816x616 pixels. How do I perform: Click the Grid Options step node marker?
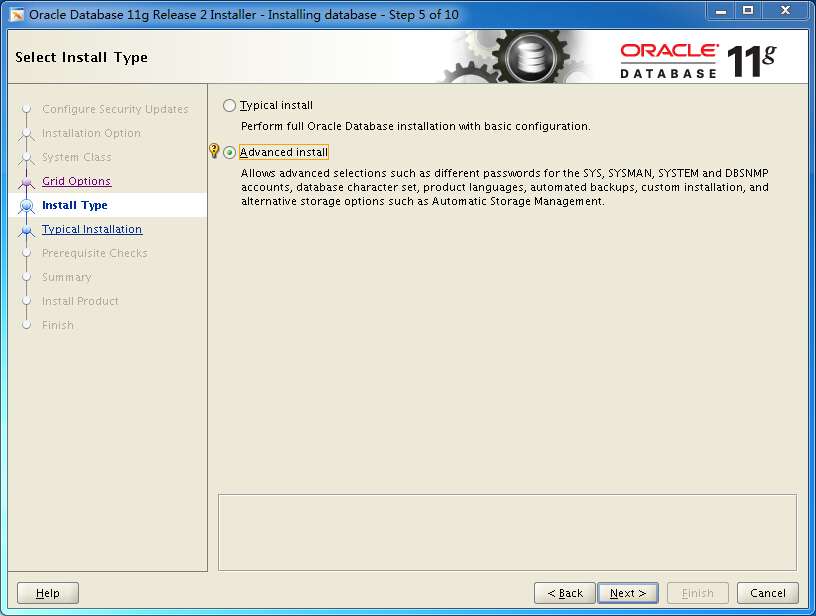(x=29, y=181)
